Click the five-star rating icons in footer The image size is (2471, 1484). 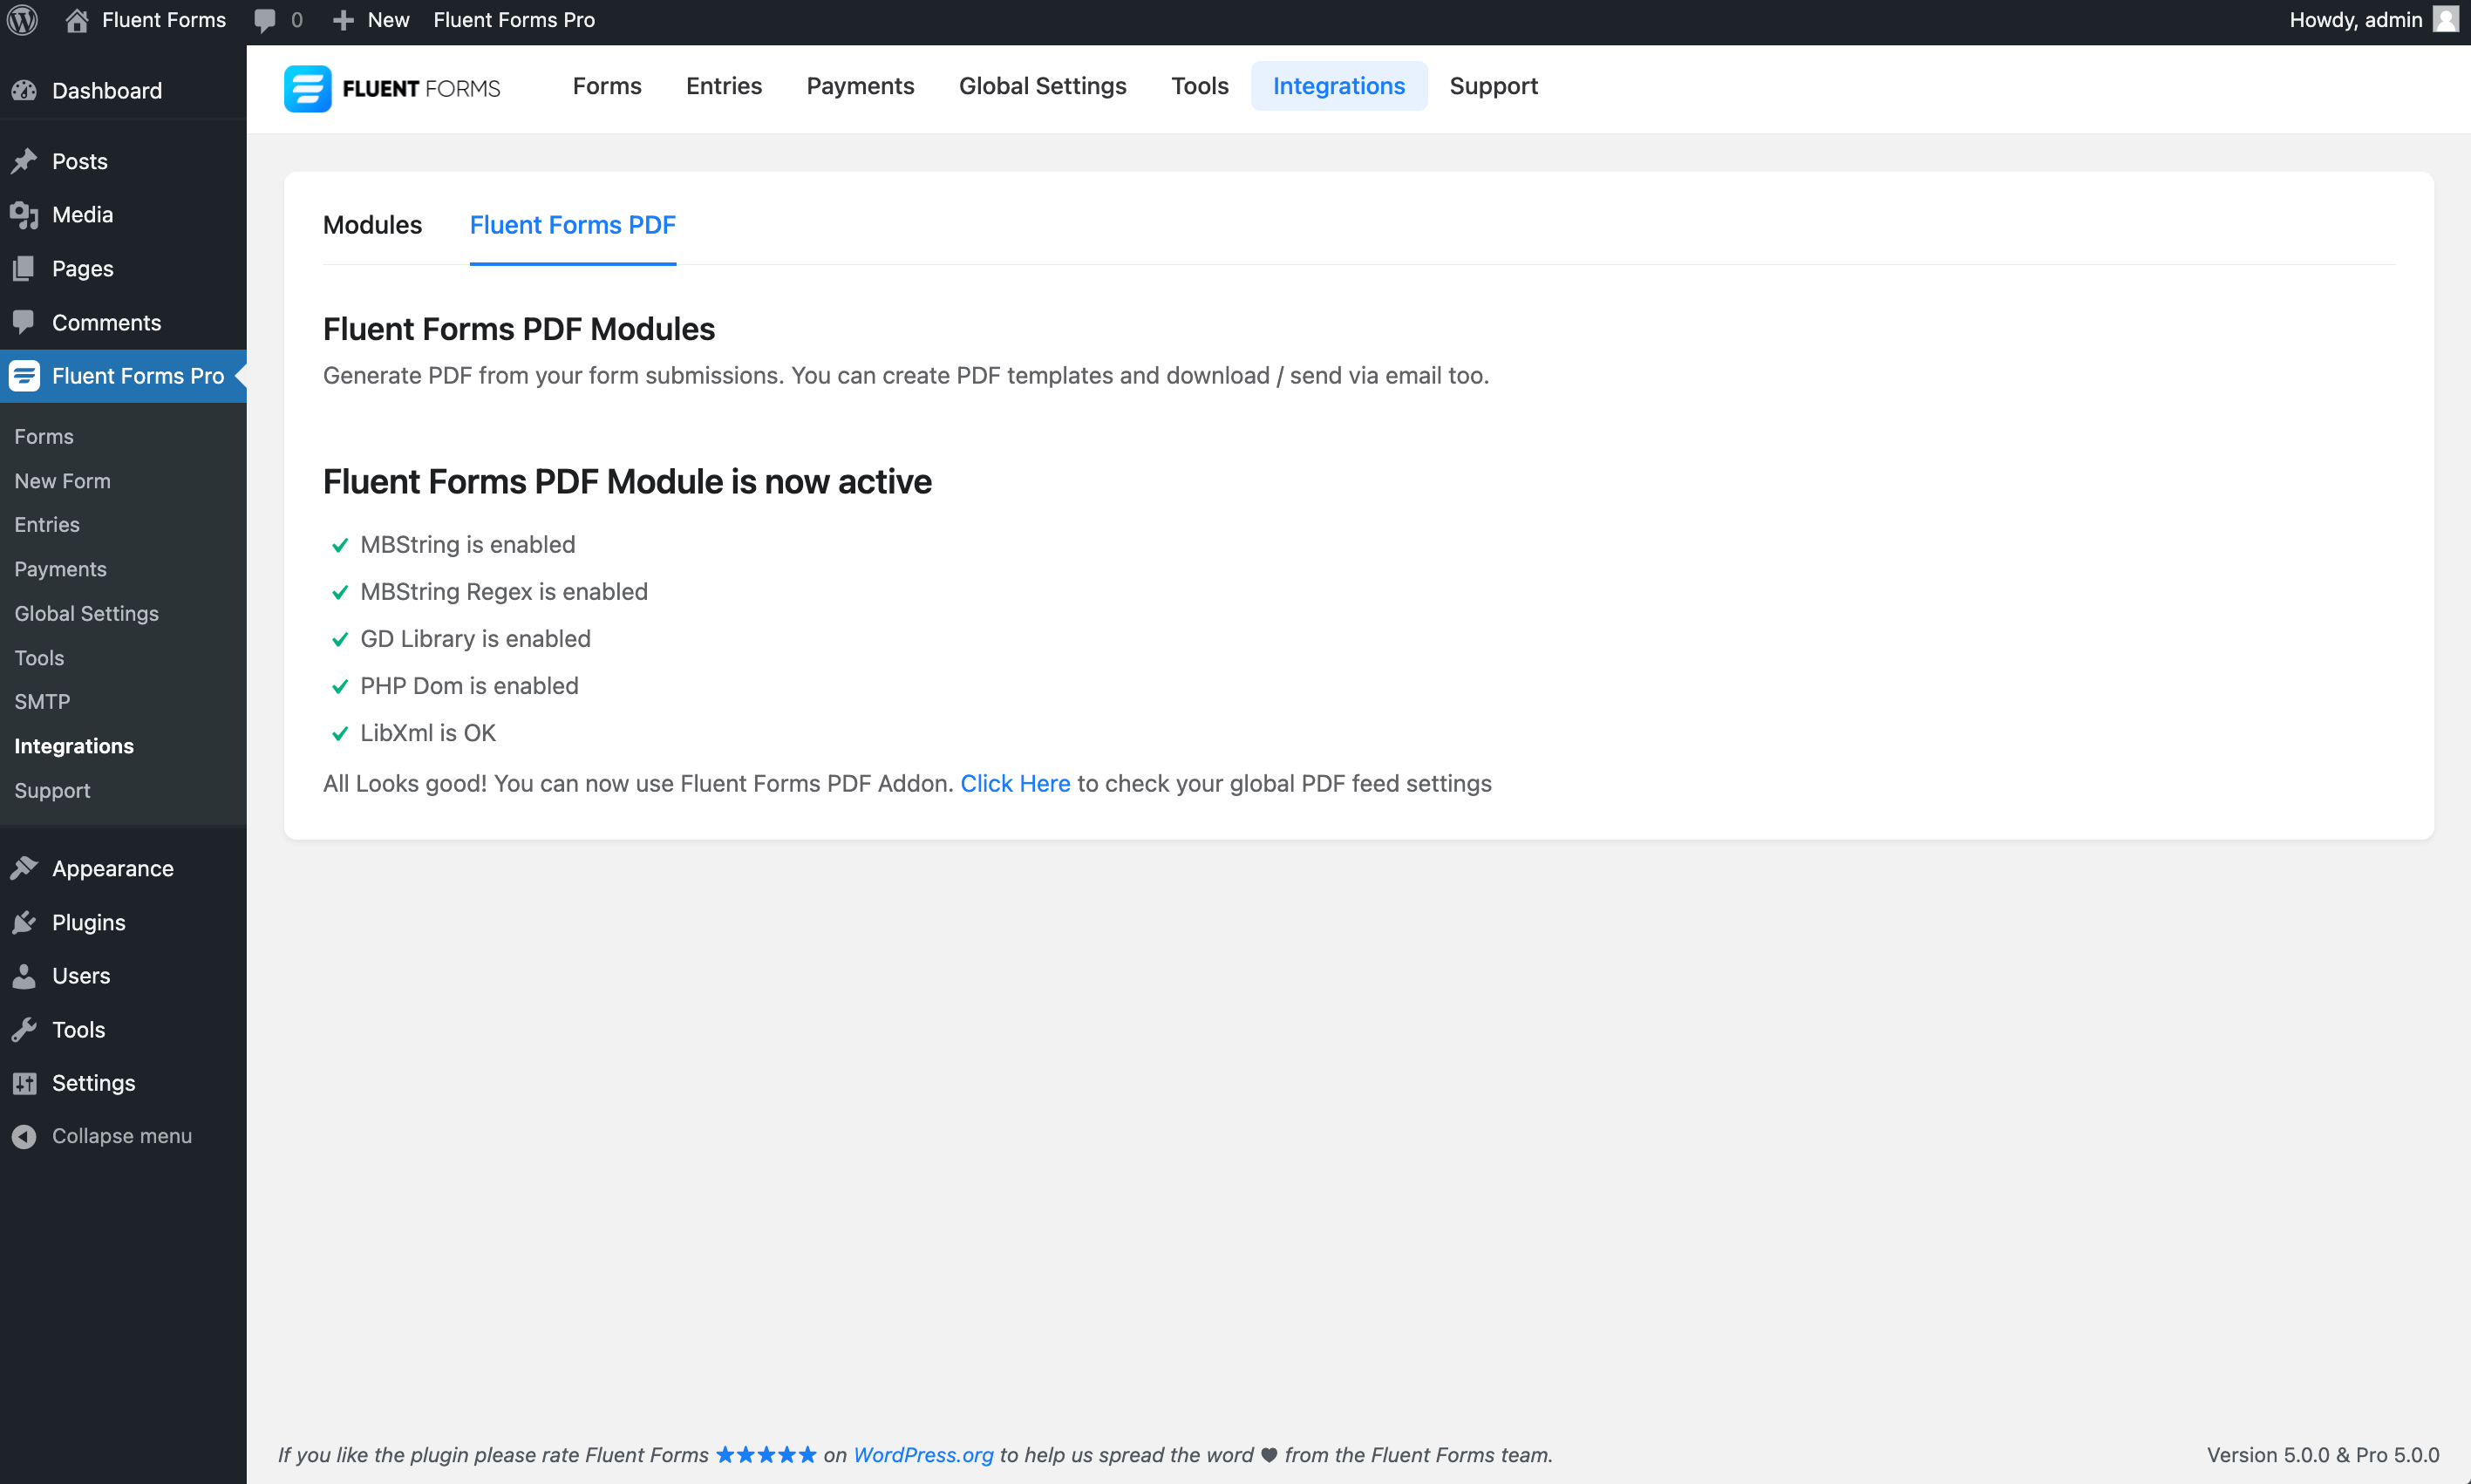766,1455
